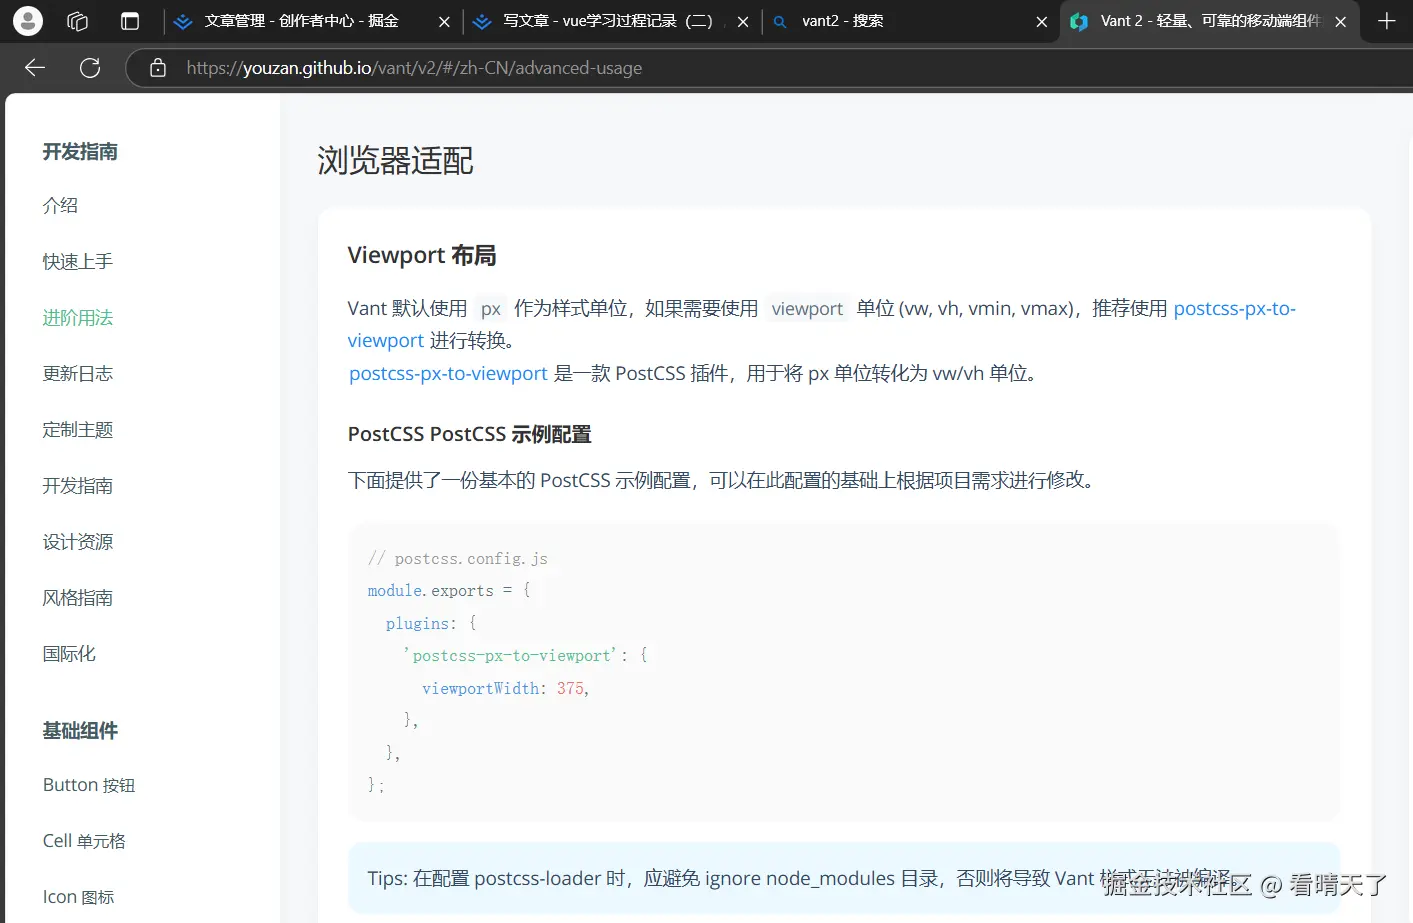The height and width of the screenshot is (923, 1413).
Task: View site info via lock icon
Action: tap(157, 68)
